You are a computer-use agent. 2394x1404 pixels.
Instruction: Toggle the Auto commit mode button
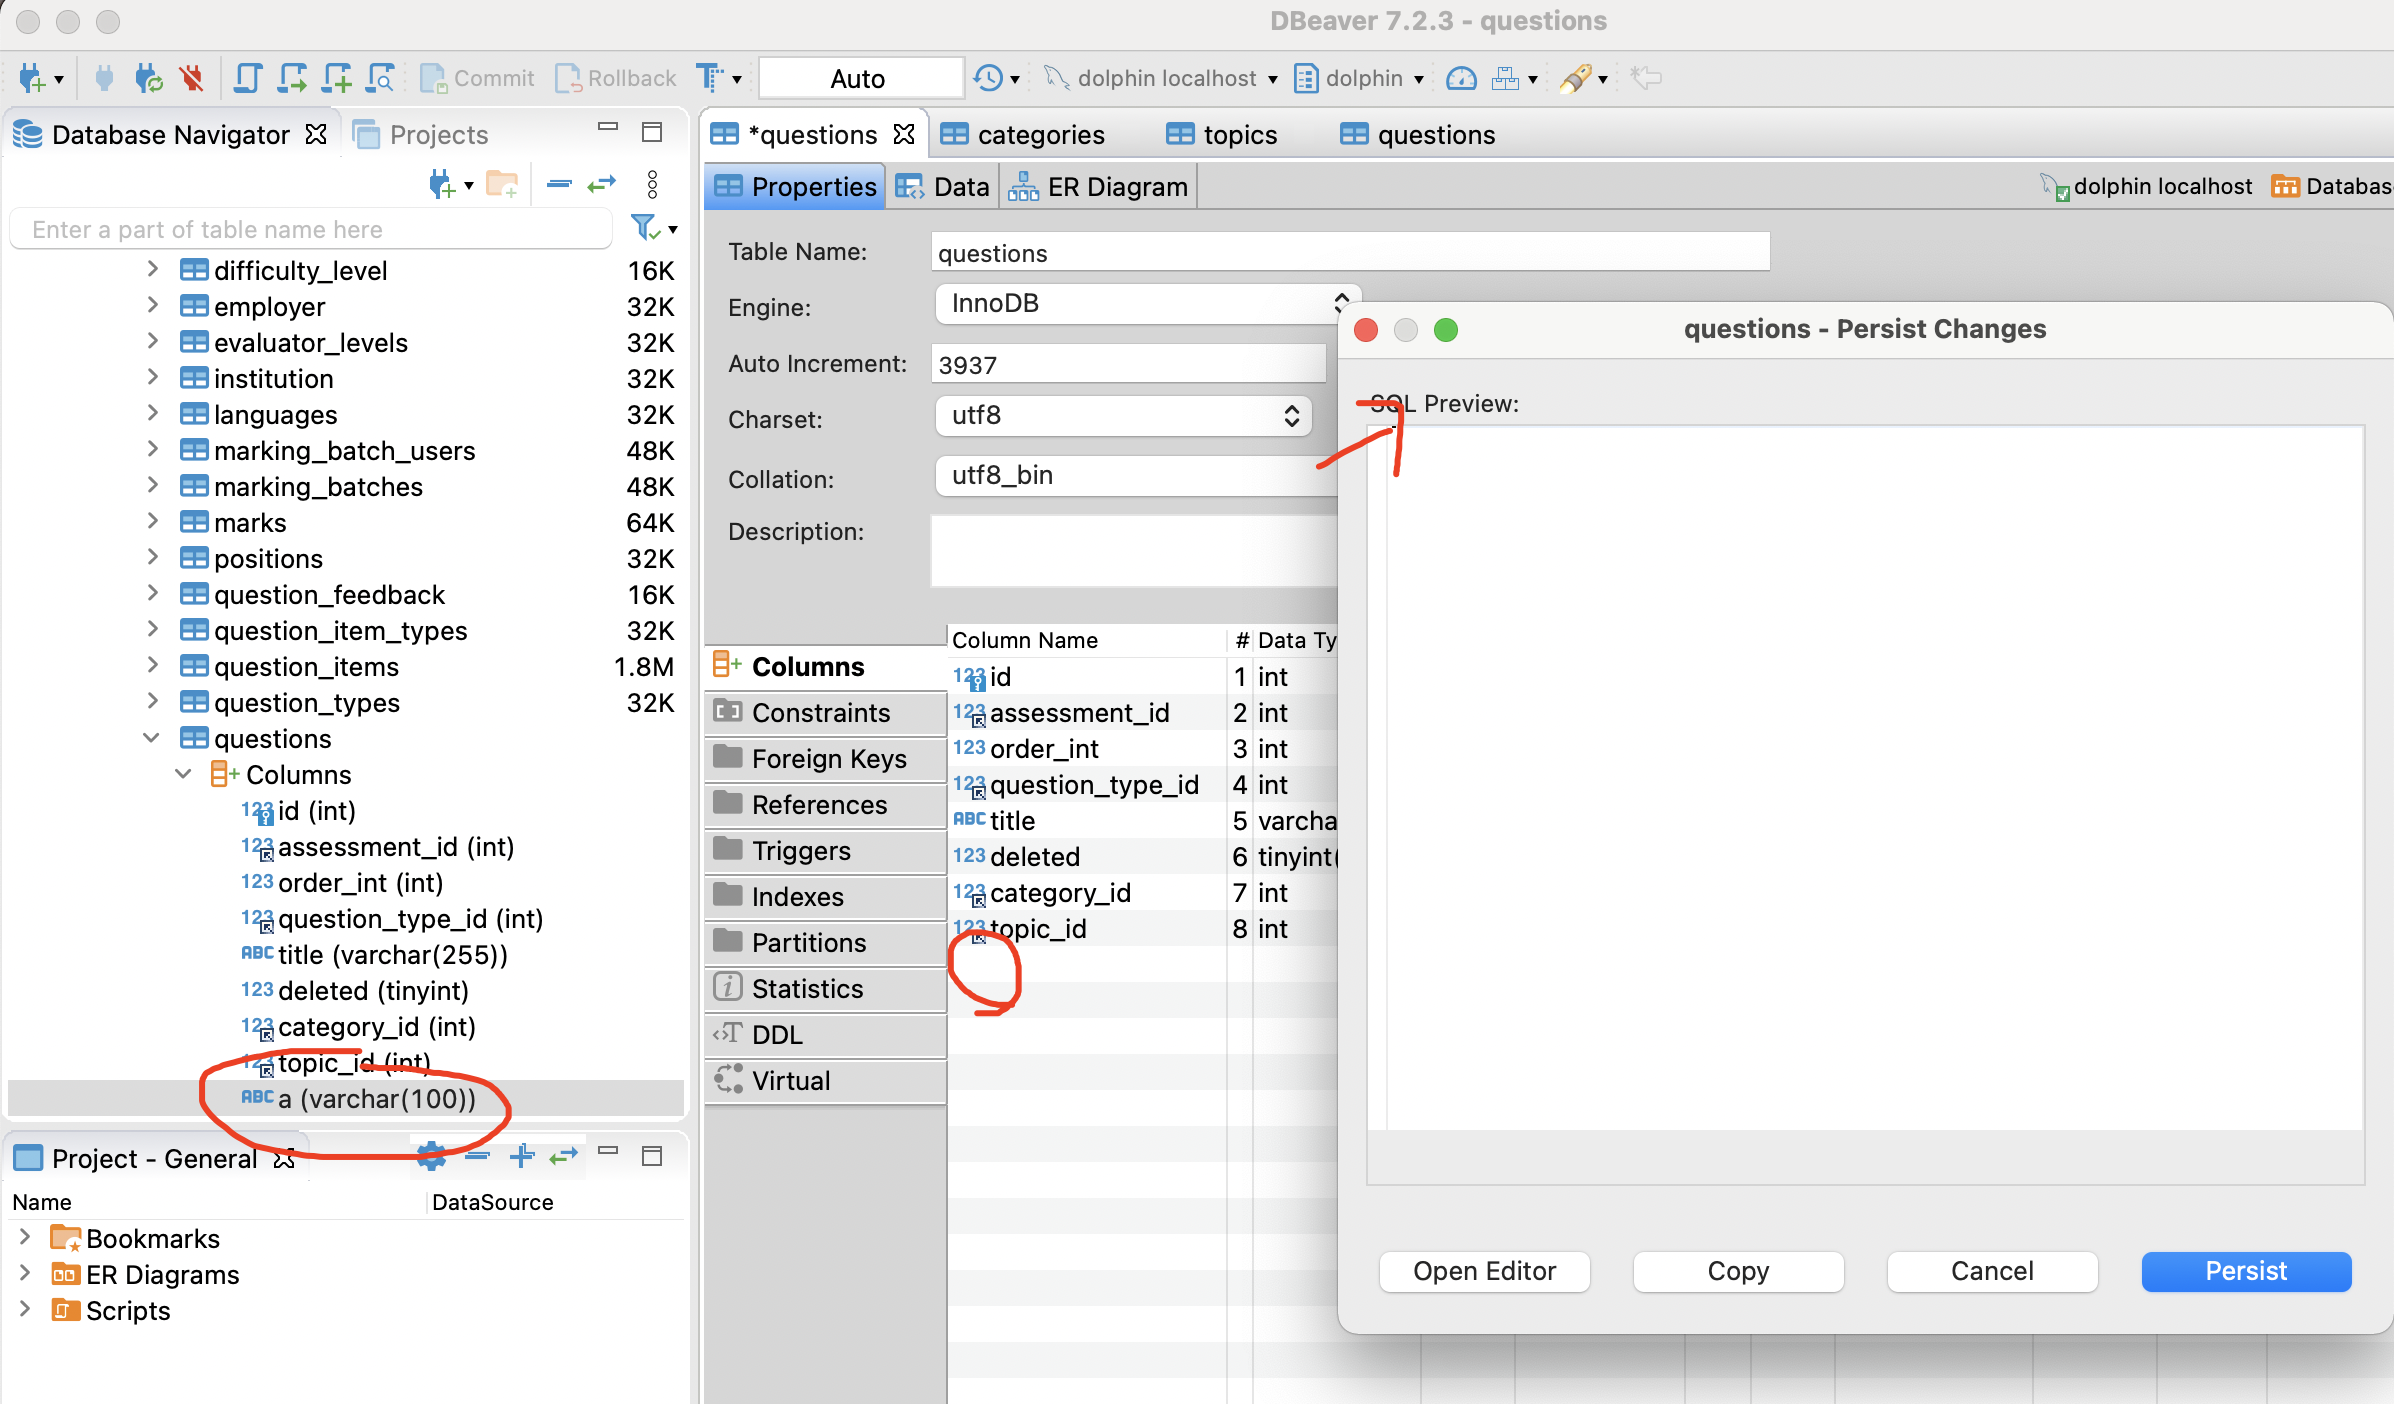[x=859, y=78]
